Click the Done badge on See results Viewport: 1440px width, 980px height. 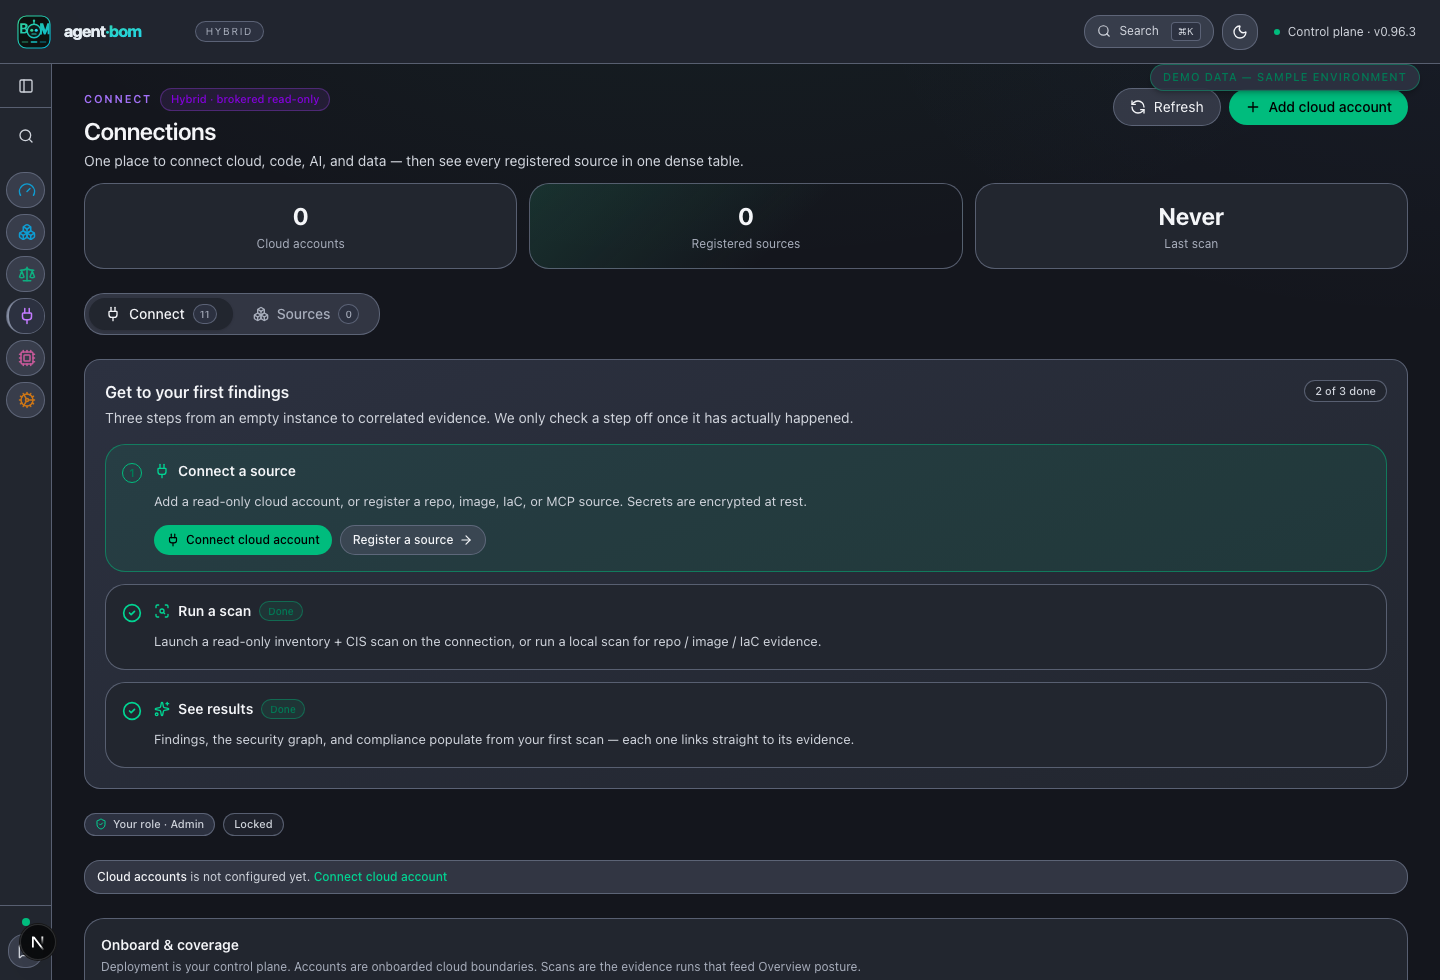click(283, 709)
